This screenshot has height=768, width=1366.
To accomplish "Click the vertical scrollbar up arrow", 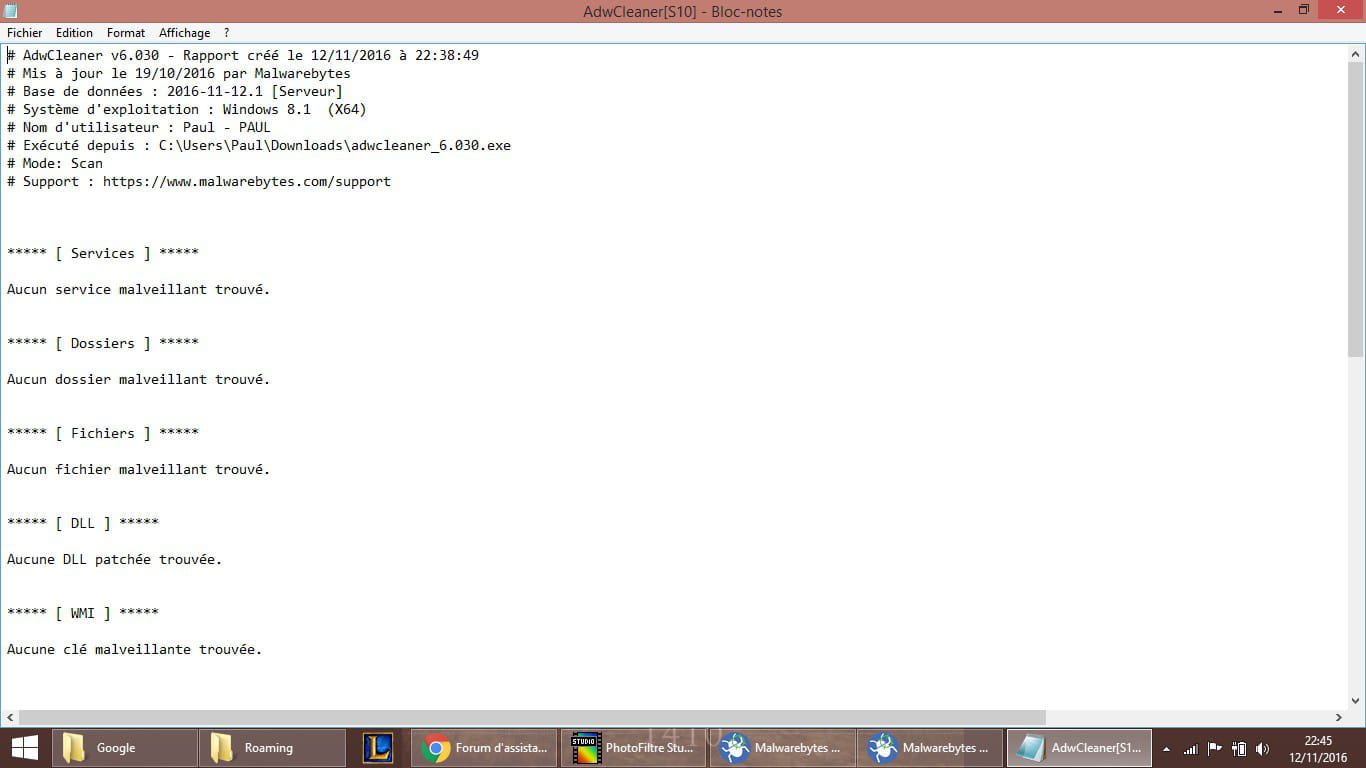I will click(x=1356, y=53).
